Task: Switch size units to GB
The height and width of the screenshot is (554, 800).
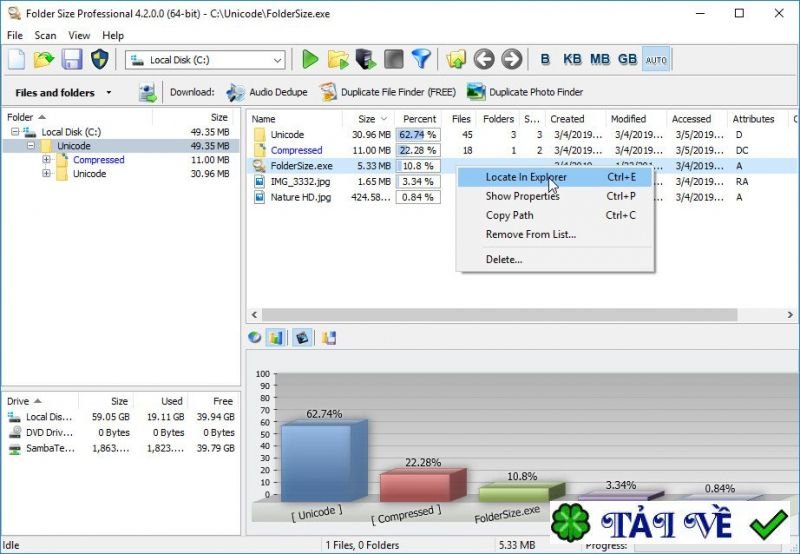Action: 627,60
